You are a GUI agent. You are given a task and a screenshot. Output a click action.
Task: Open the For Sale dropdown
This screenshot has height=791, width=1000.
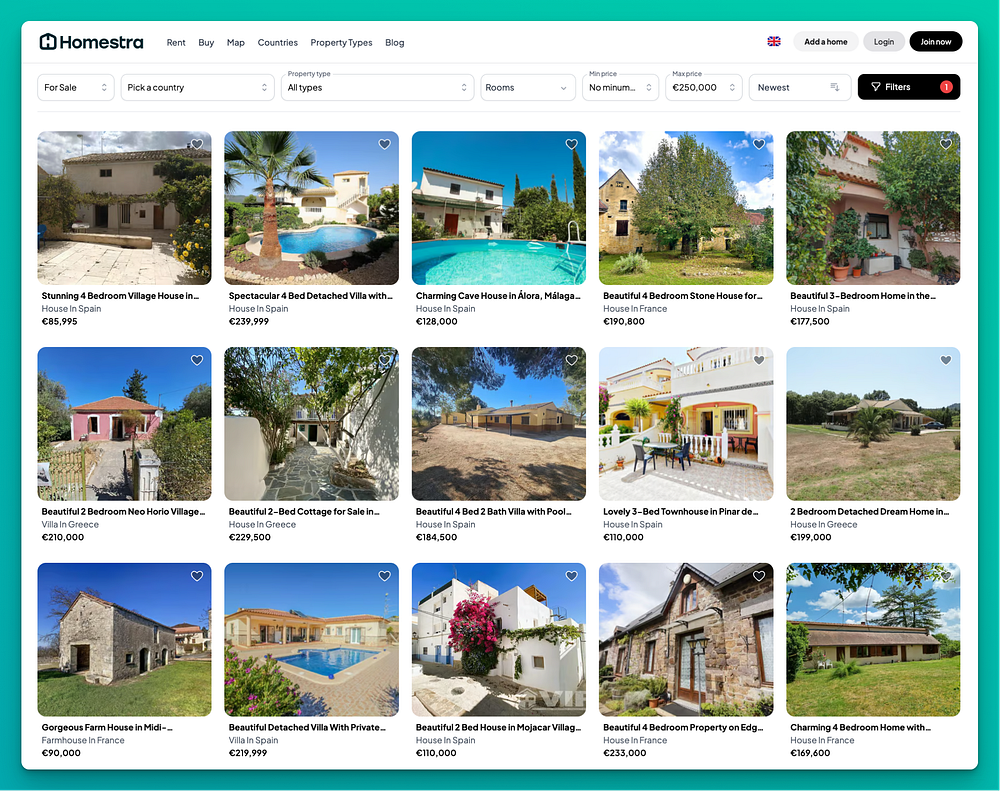coord(76,87)
